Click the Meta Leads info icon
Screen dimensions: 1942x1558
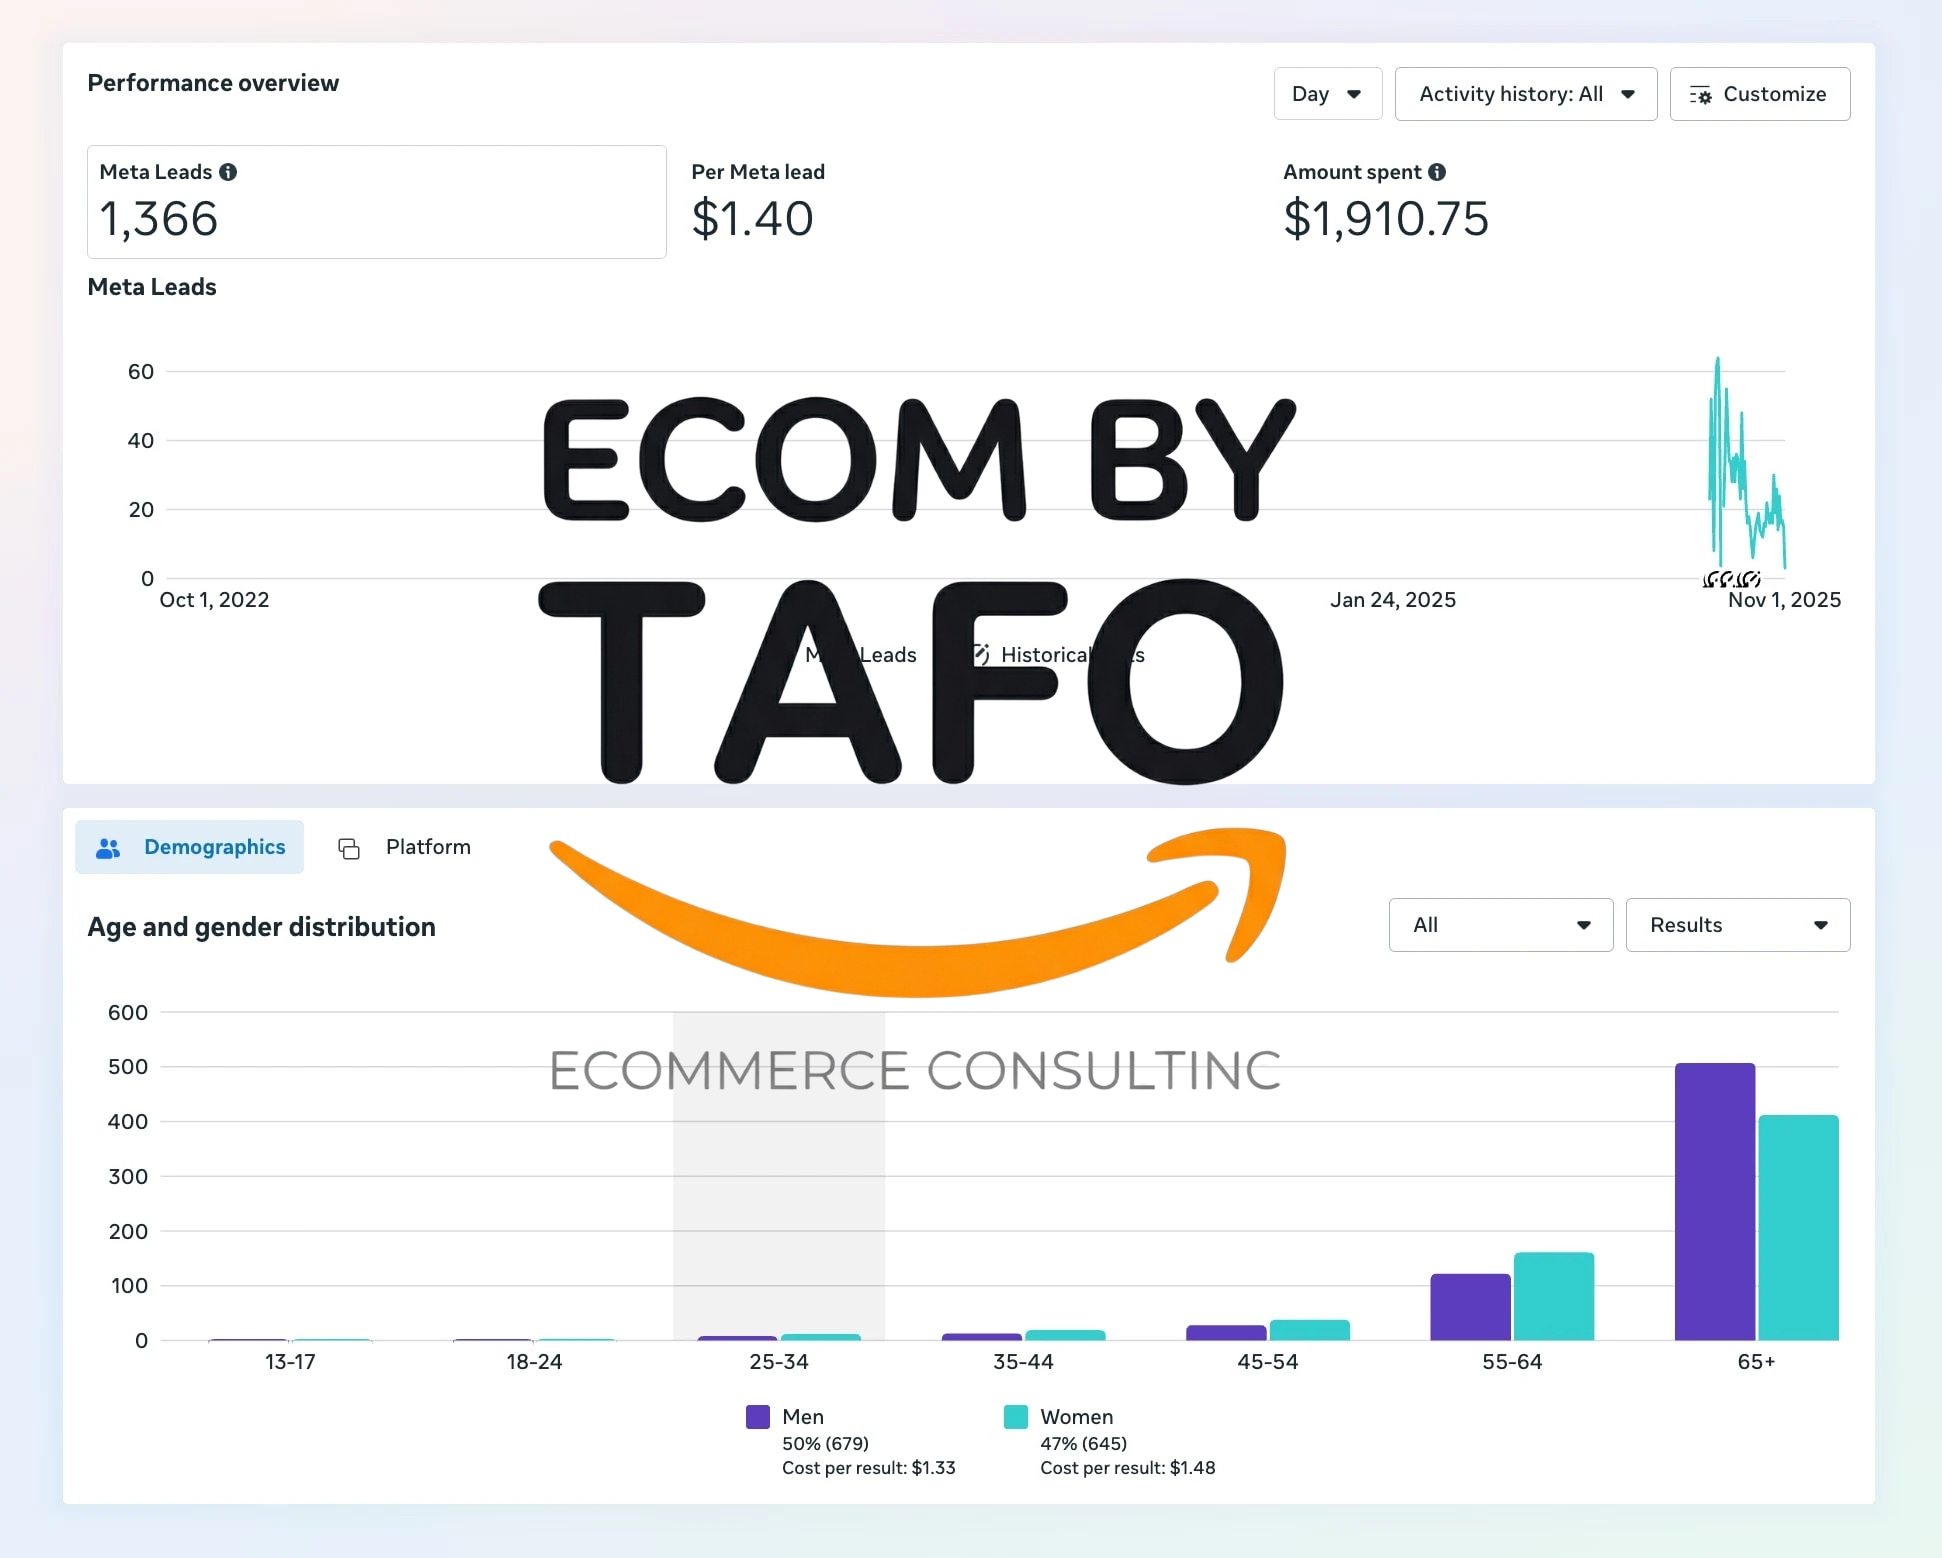[x=228, y=172]
